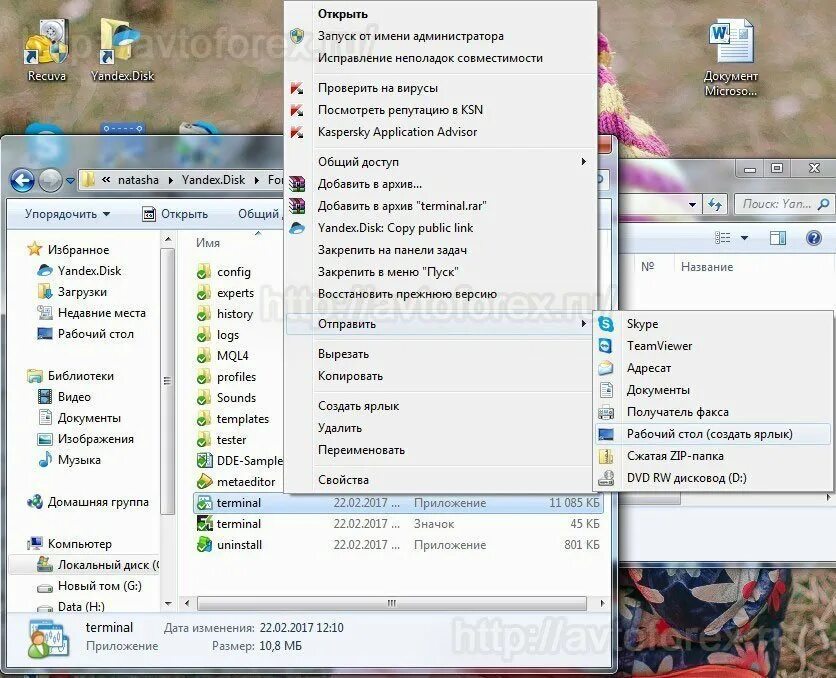The height and width of the screenshot is (678, 836).
Task: Open address bar history dropdown in back window
Action: [692, 204]
